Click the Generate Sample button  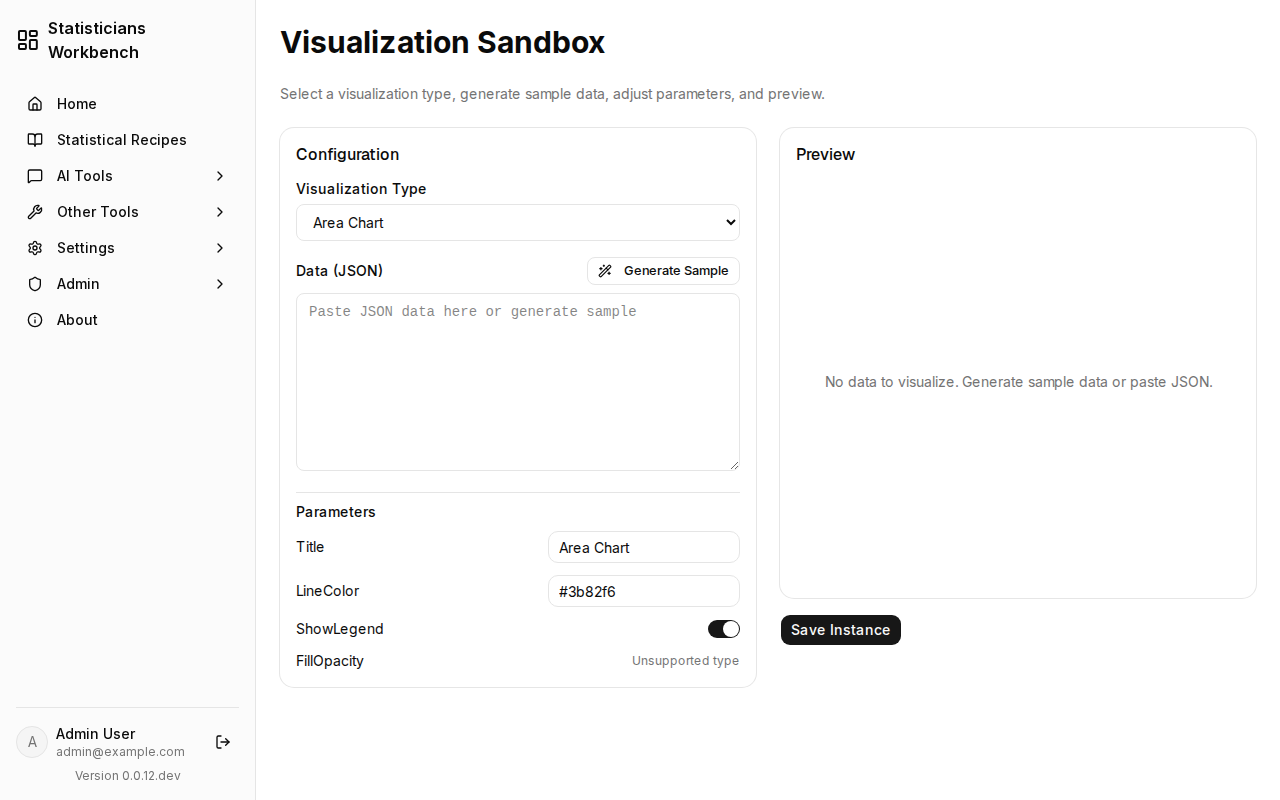(x=663, y=271)
